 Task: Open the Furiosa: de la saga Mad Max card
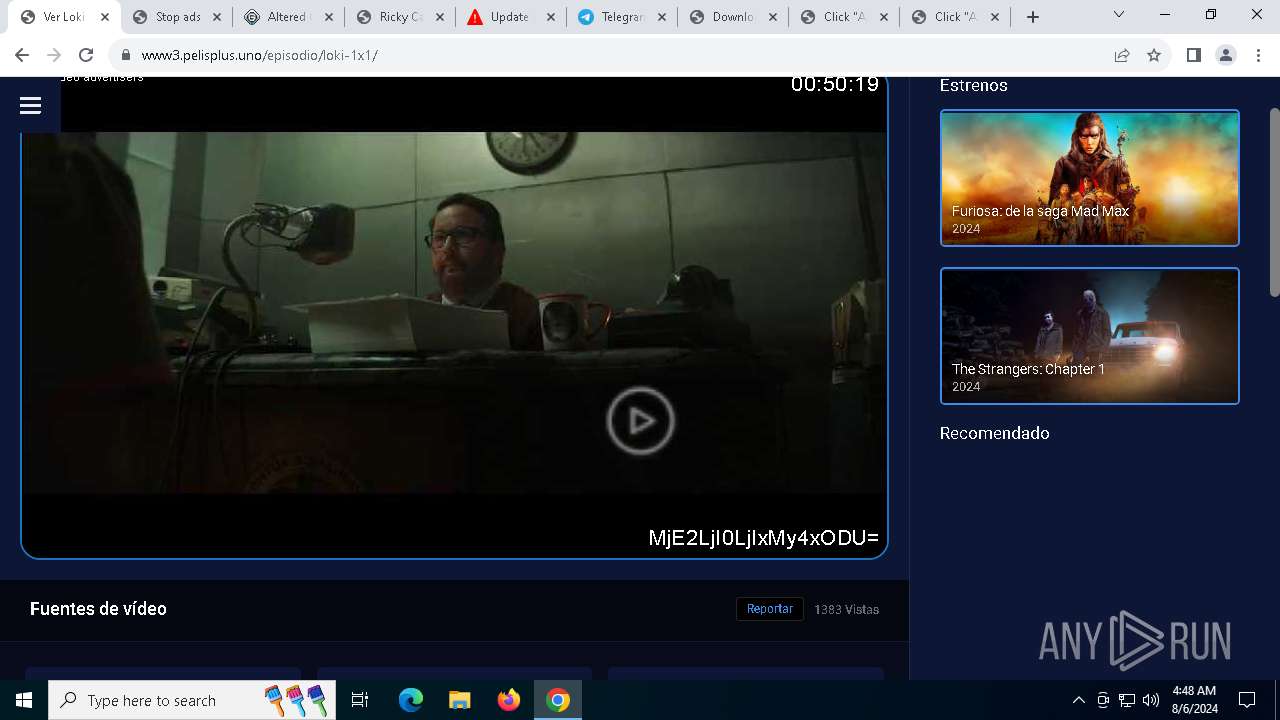pyautogui.click(x=1090, y=178)
